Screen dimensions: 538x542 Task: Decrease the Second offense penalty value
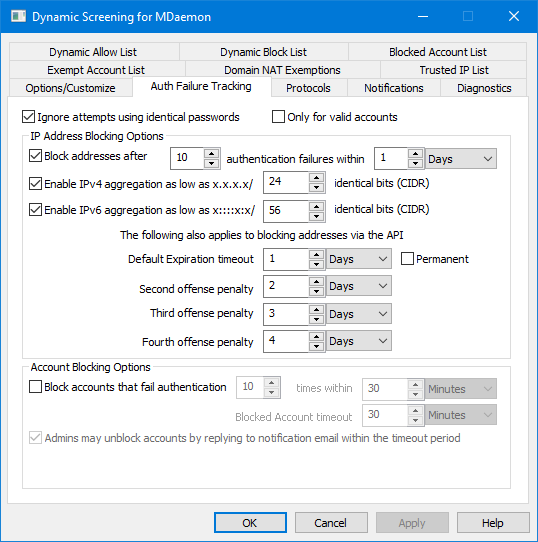(x=316, y=291)
